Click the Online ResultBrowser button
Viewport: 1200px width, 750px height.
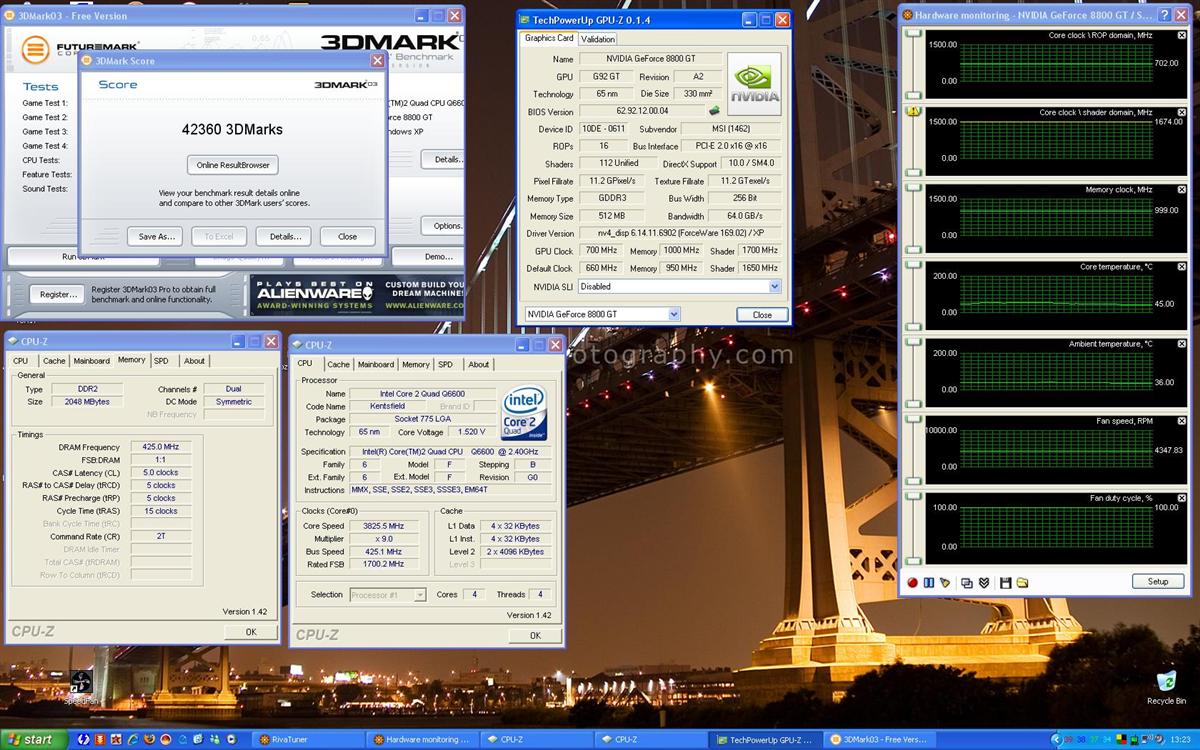[x=232, y=165]
